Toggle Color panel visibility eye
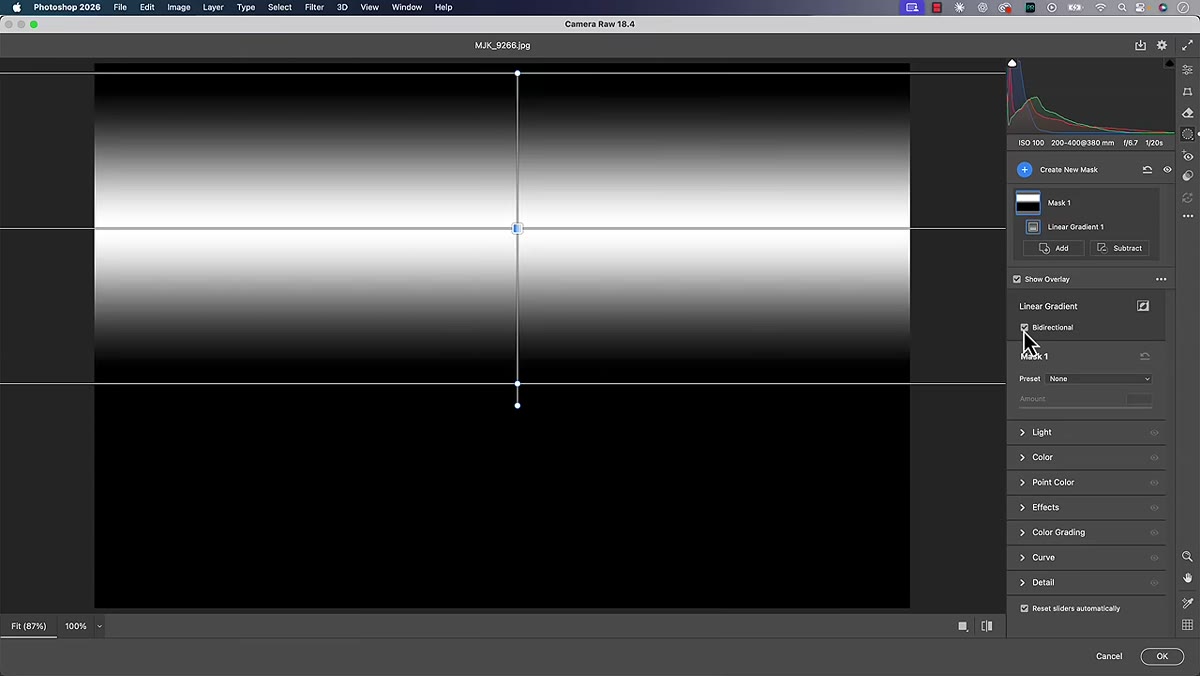The width and height of the screenshot is (1200, 676). [x=1154, y=458]
